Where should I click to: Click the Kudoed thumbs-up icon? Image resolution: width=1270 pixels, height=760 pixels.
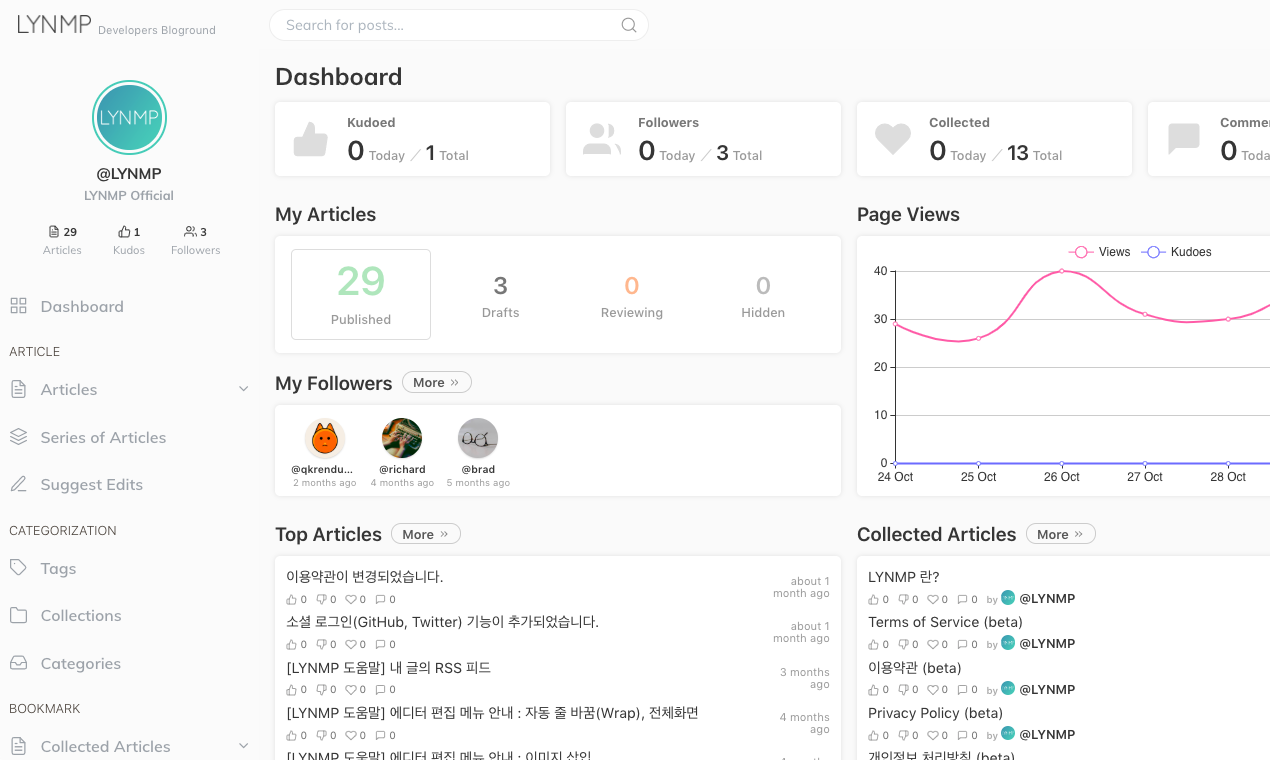pos(311,139)
